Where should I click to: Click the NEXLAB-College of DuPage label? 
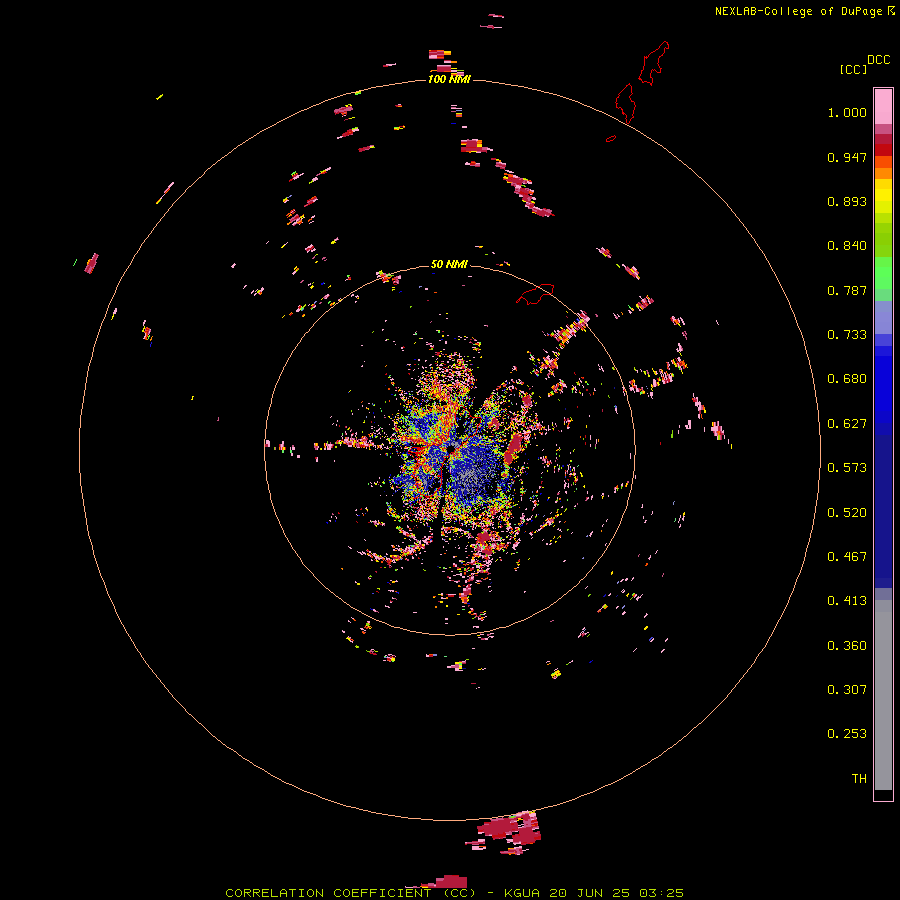[x=799, y=11]
